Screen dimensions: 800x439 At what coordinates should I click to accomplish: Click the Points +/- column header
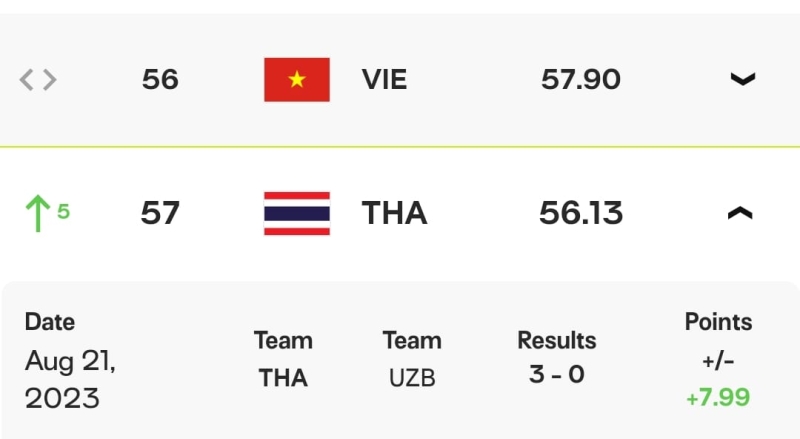point(718,341)
